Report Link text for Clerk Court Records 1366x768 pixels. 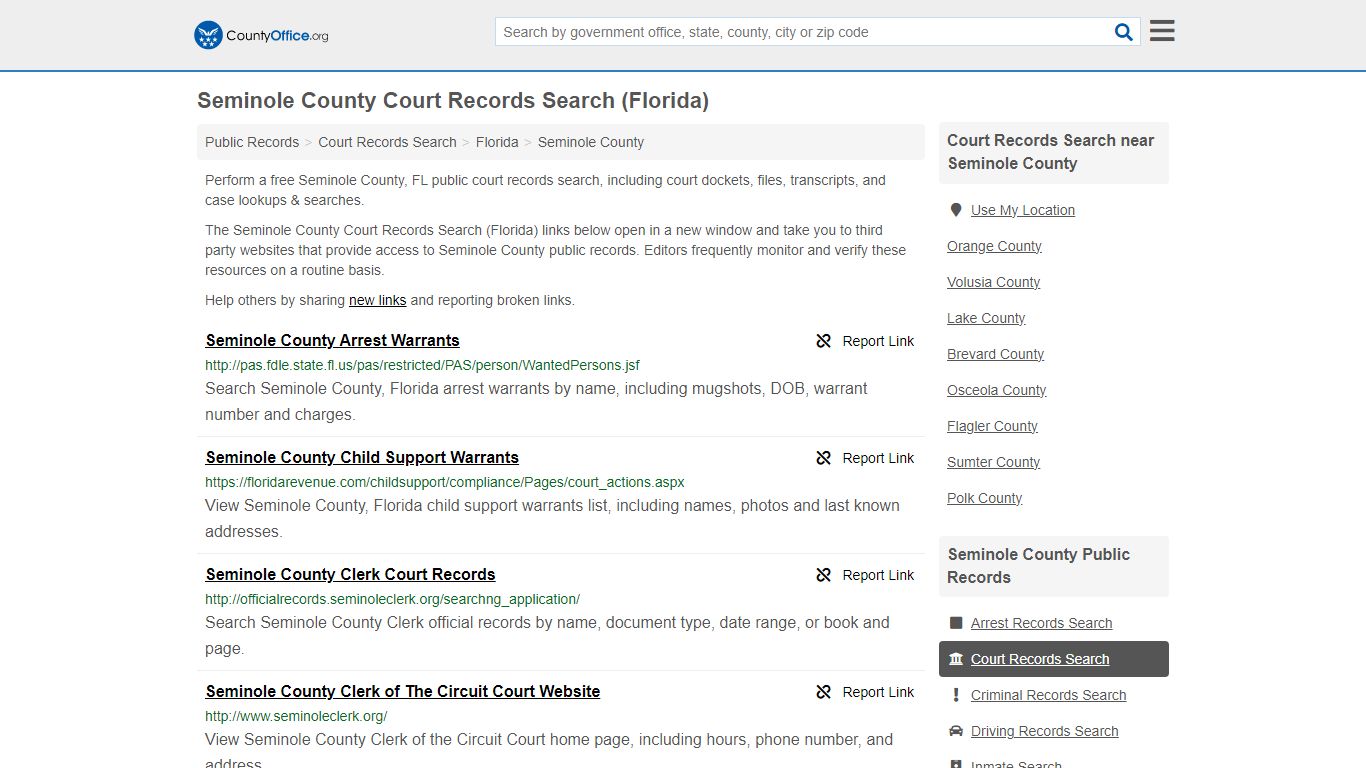click(x=878, y=575)
